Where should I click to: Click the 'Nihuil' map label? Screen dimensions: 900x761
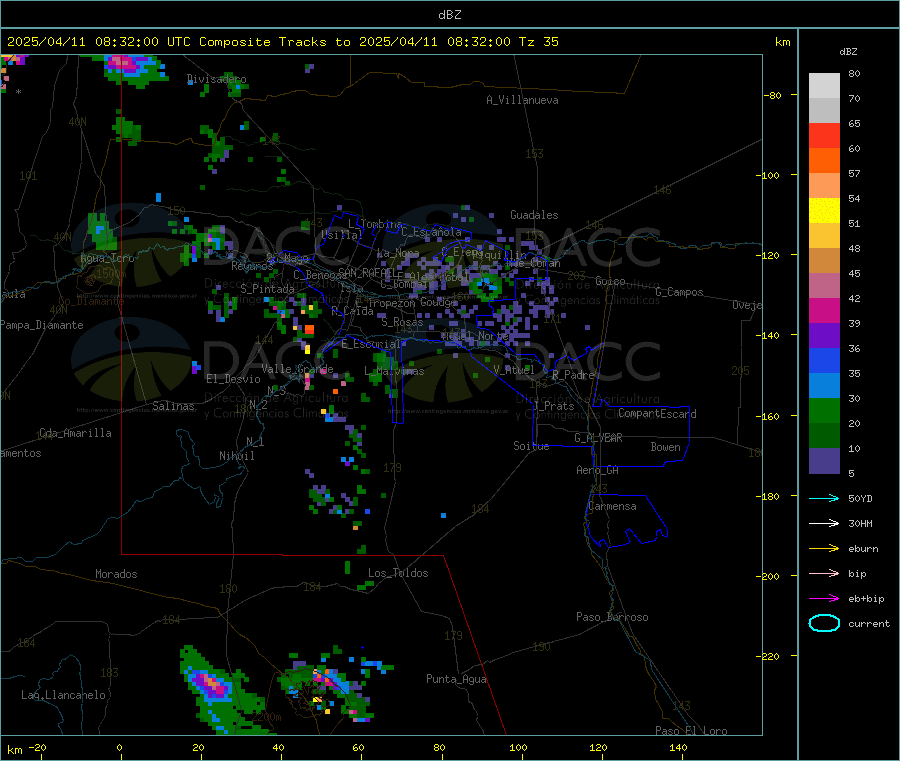point(237,456)
